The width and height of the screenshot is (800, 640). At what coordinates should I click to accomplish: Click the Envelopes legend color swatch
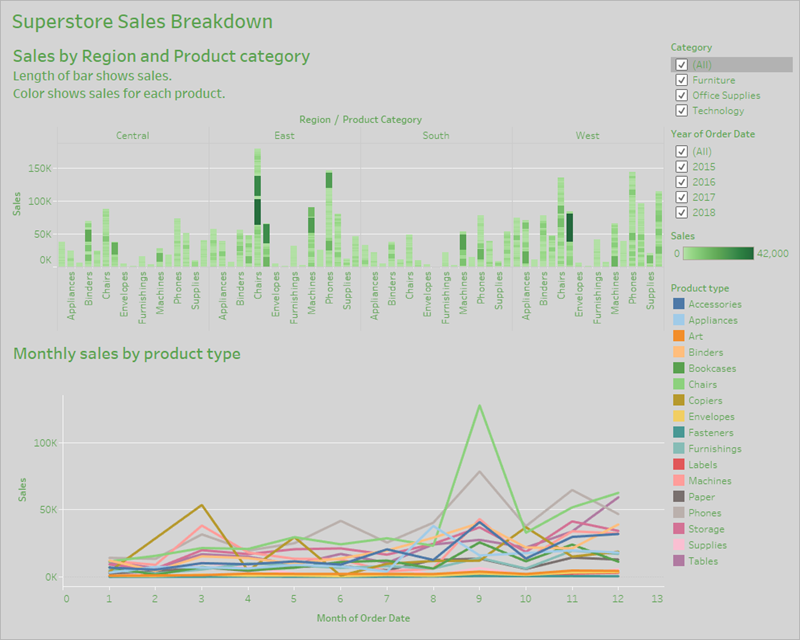click(679, 416)
